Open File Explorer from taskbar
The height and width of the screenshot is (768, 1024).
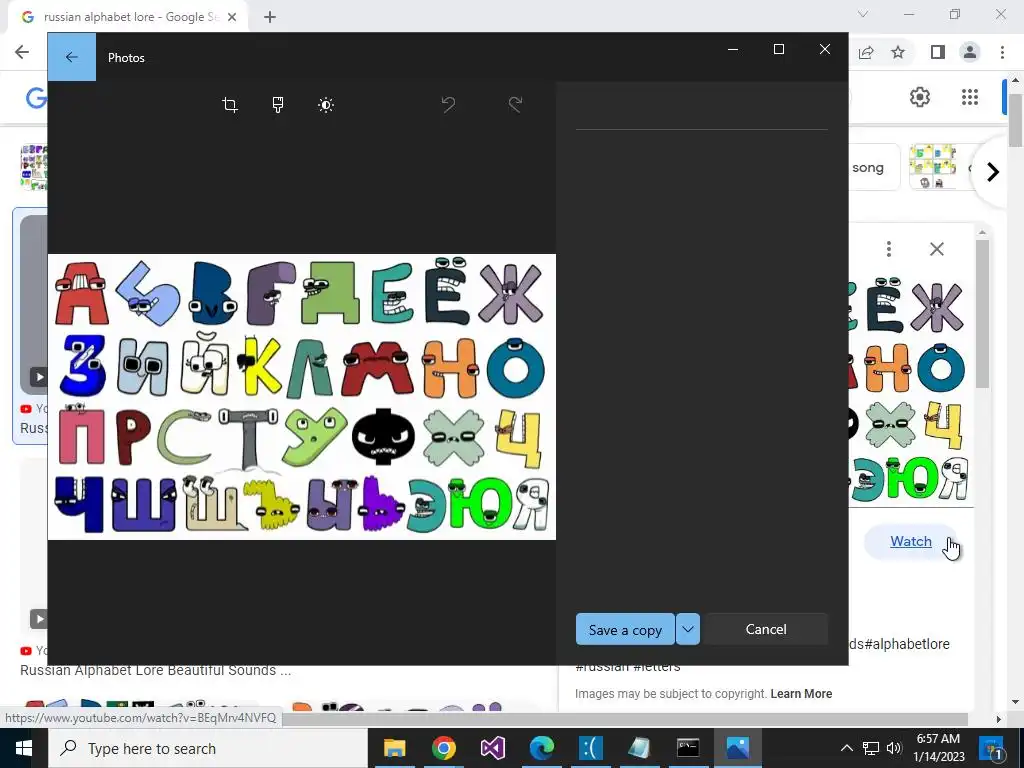pos(394,748)
